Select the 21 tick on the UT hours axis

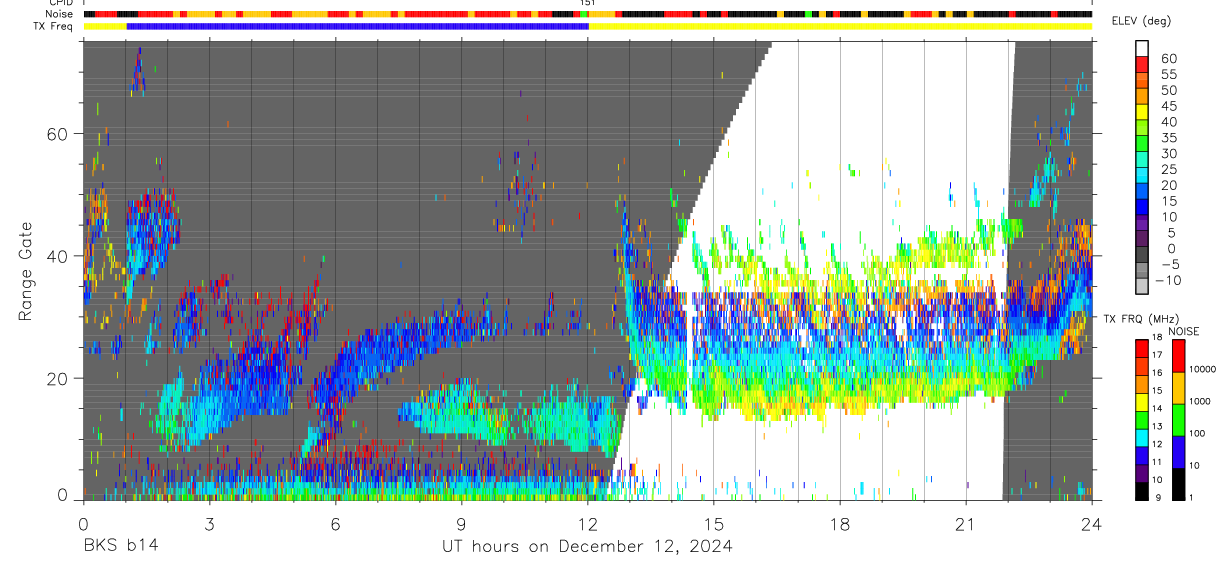tap(966, 523)
